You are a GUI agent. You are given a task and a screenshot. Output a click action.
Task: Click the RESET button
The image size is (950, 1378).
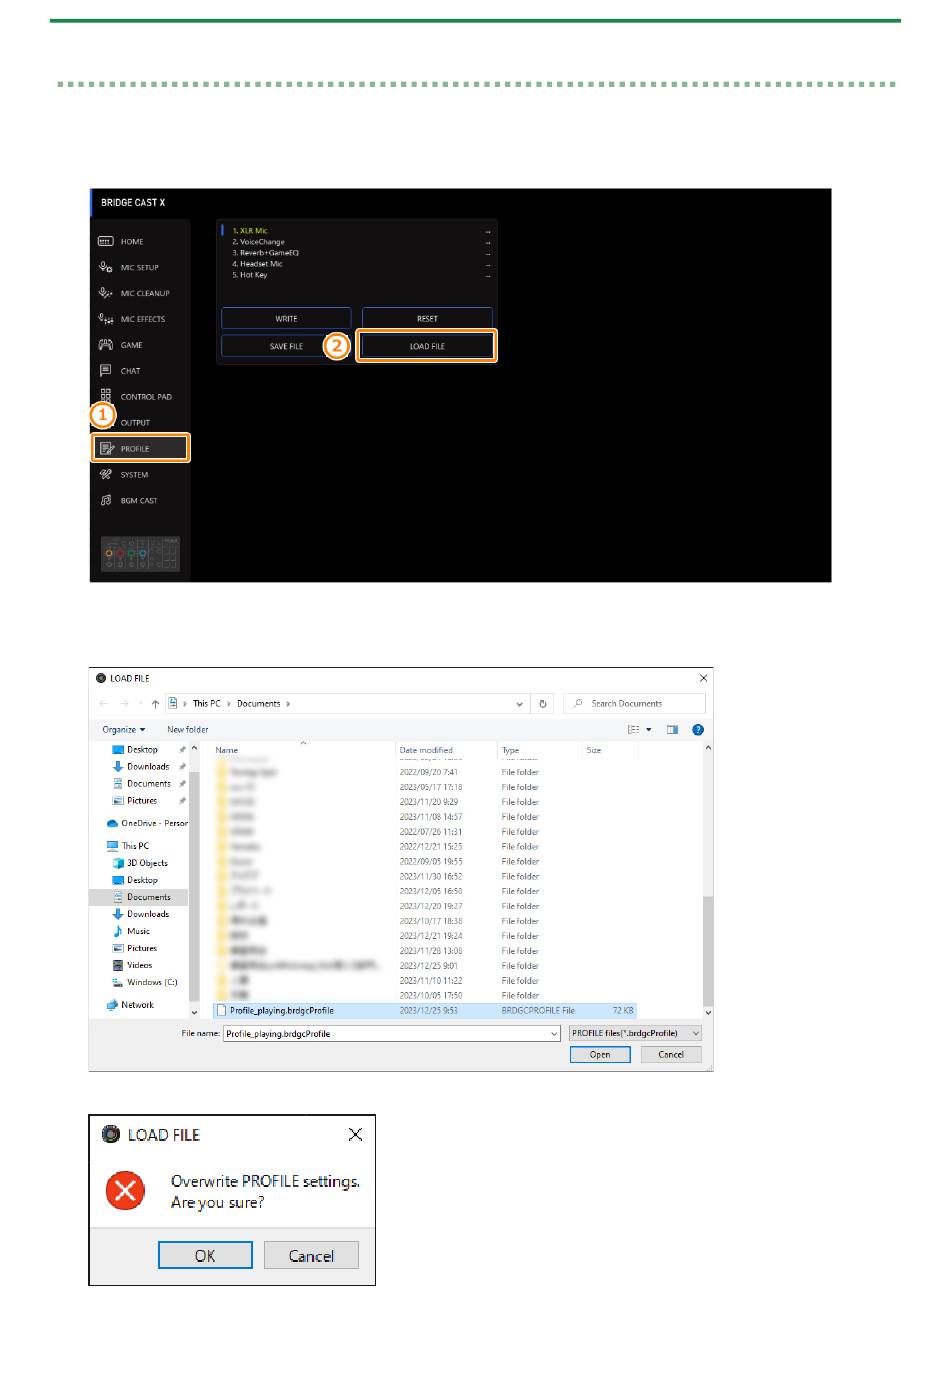[427, 319]
